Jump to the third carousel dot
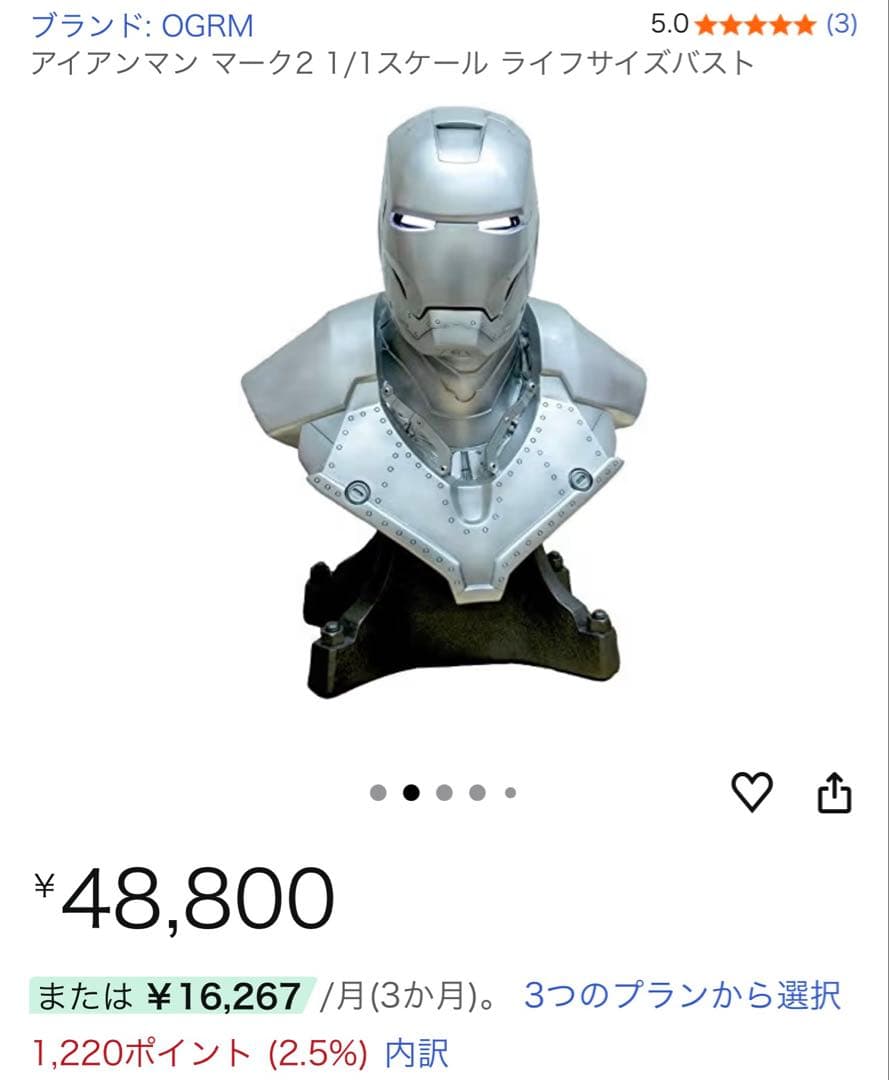Viewport: 889px width, 1080px height. pyautogui.click(x=444, y=793)
